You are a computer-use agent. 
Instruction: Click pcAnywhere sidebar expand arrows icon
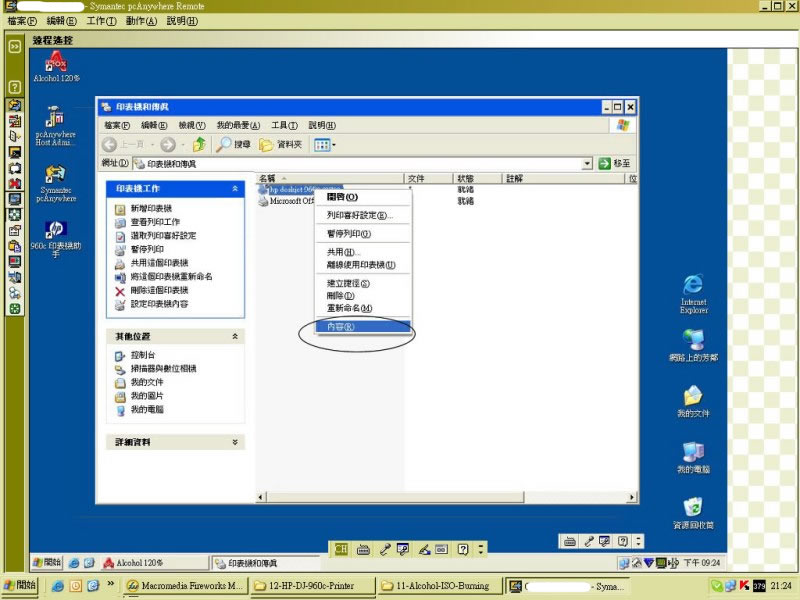click(15, 46)
